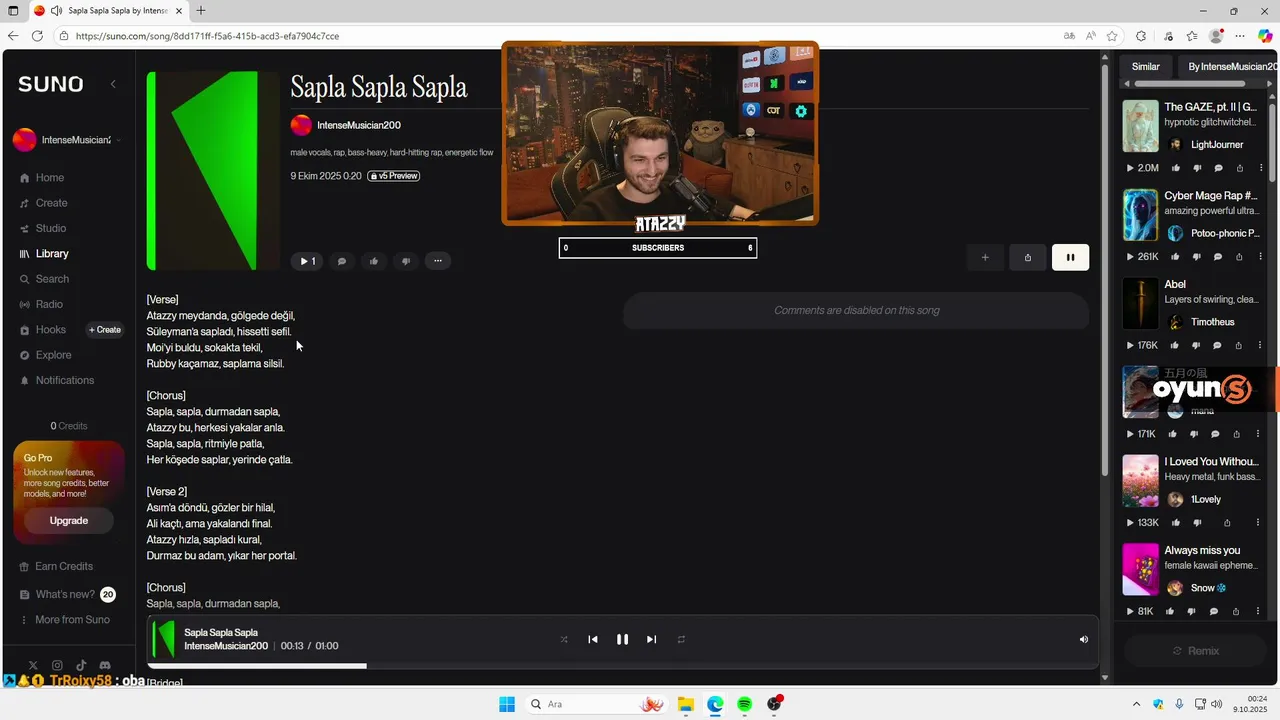Open more options for Always miss you
This screenshot has height=720, width=1280.
coord(1258,611)
